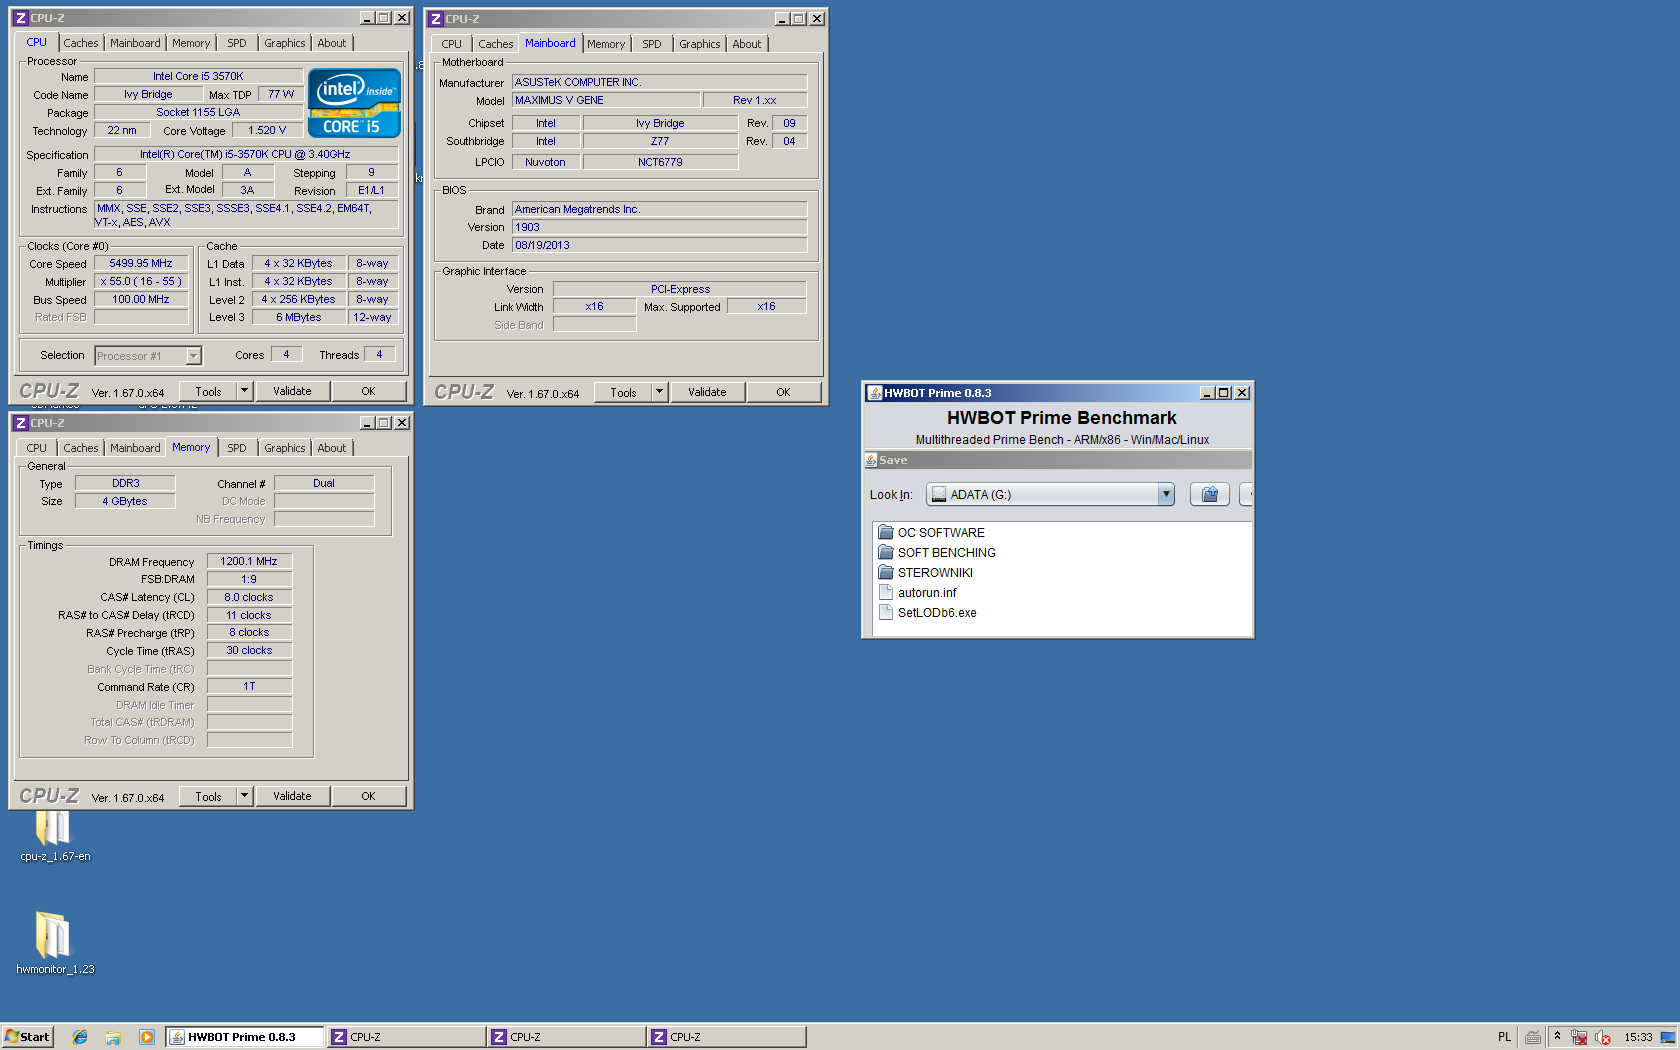Select SetLODb6.exe file
The height and width of the screenshot is (1050, 1680).
click(x=927, y=612)
